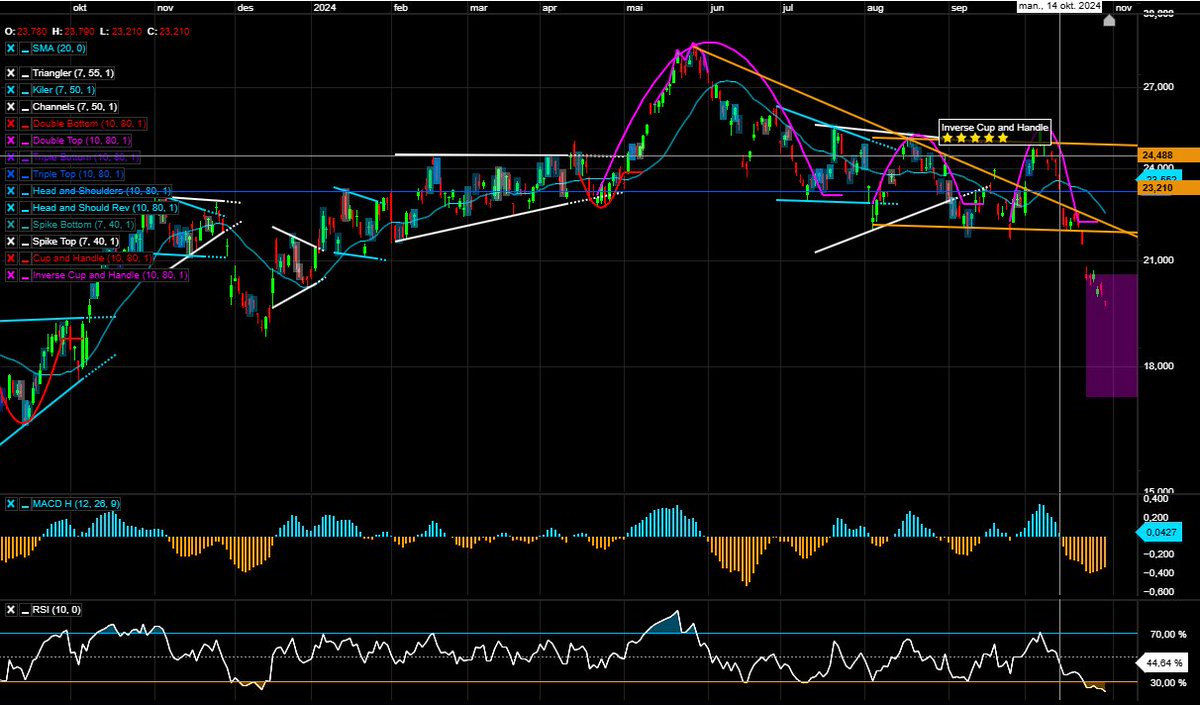Open Double Top (10, 80, 1) settings label
The width and height of the screenshot is (1200, 705).
click(x=83, y=140)
